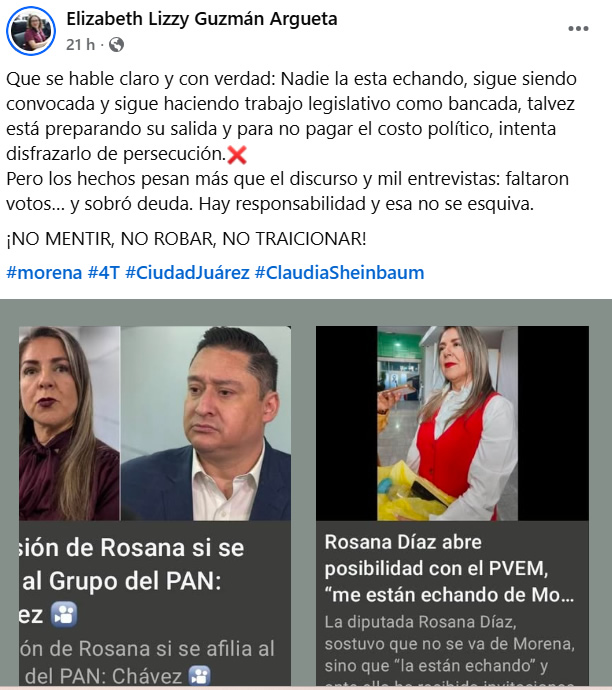Click the '21 h' post timestamp
The width and height of the screenshot is (612, 690).
[81, 44]
